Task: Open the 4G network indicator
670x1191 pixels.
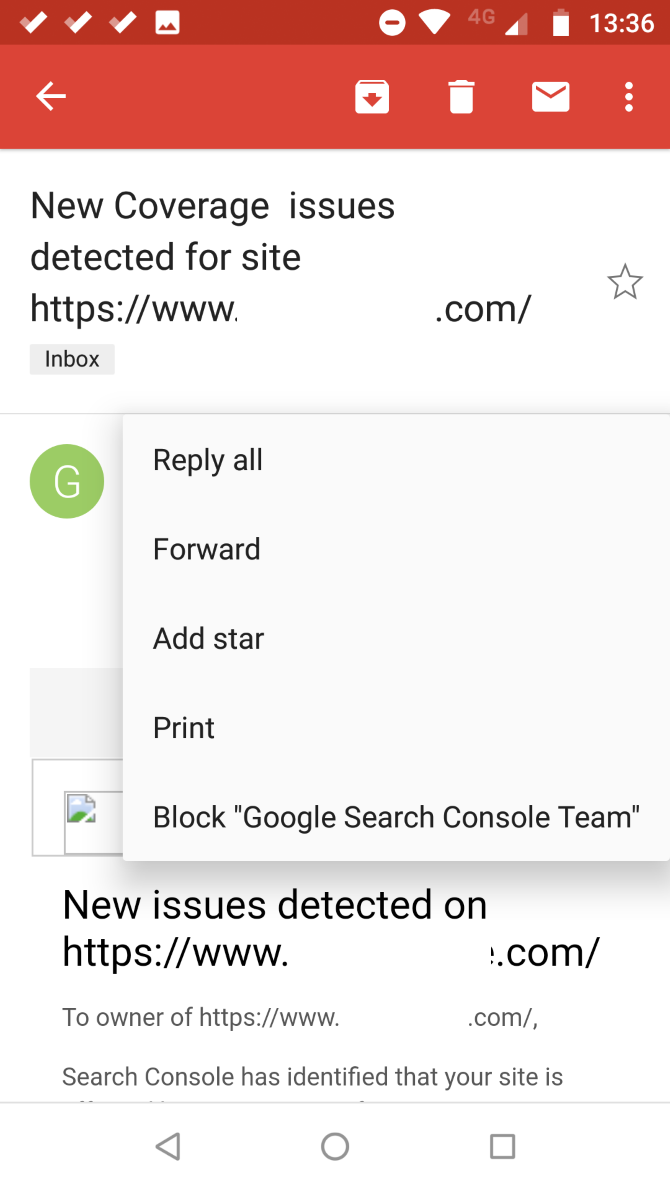Action: [x=478, y=18]
